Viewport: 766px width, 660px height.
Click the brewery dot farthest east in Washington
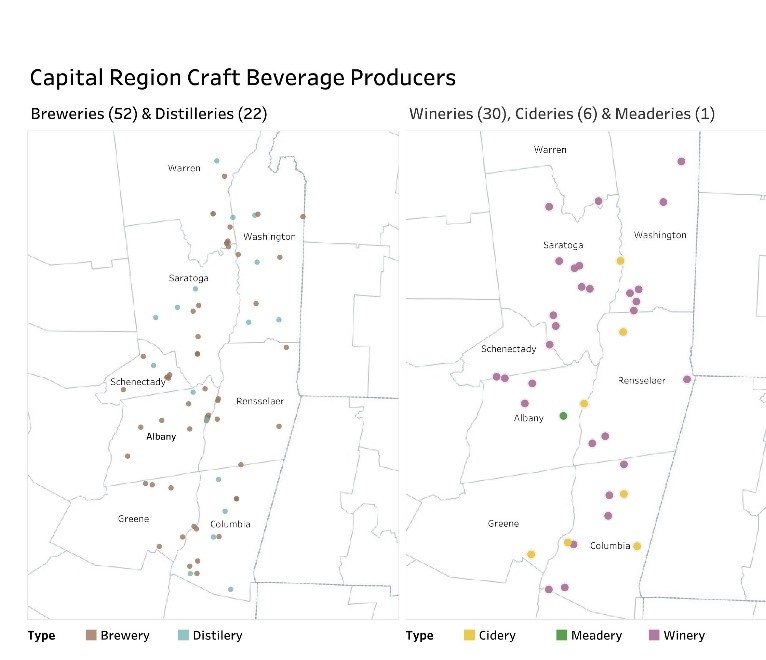(x=303, y=216)
